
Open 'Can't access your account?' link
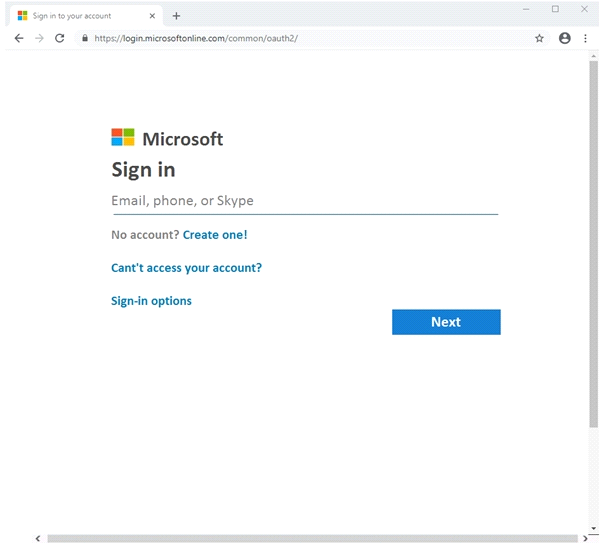[186, 268]
